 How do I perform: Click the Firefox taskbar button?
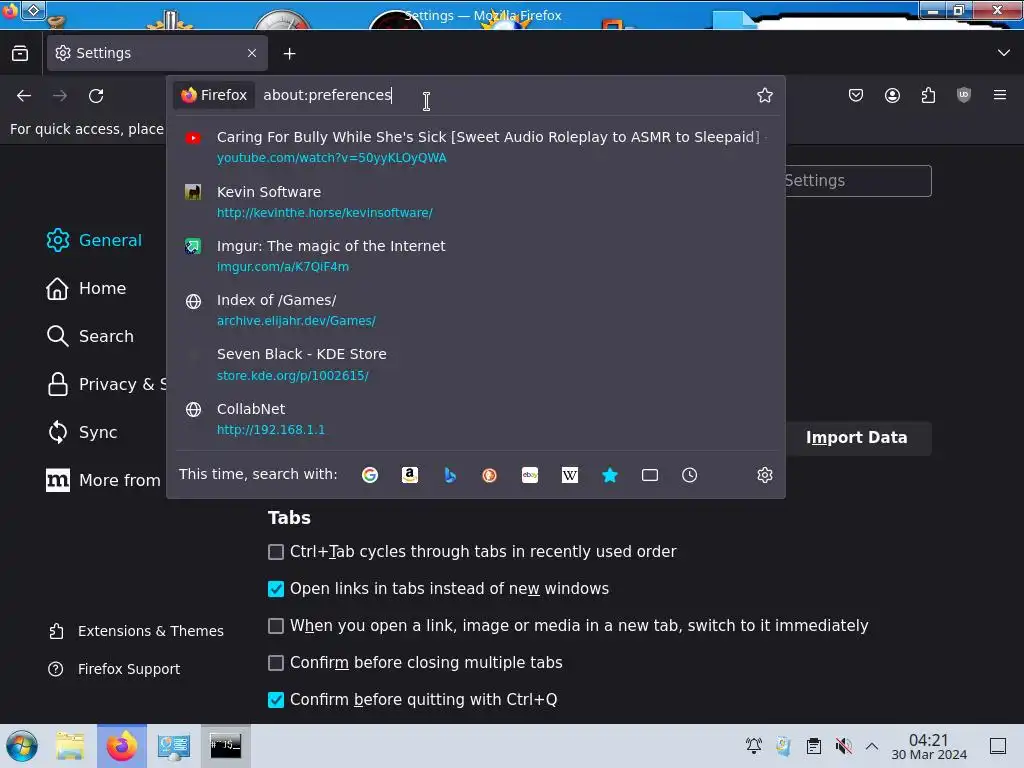(x=121, y=746)
